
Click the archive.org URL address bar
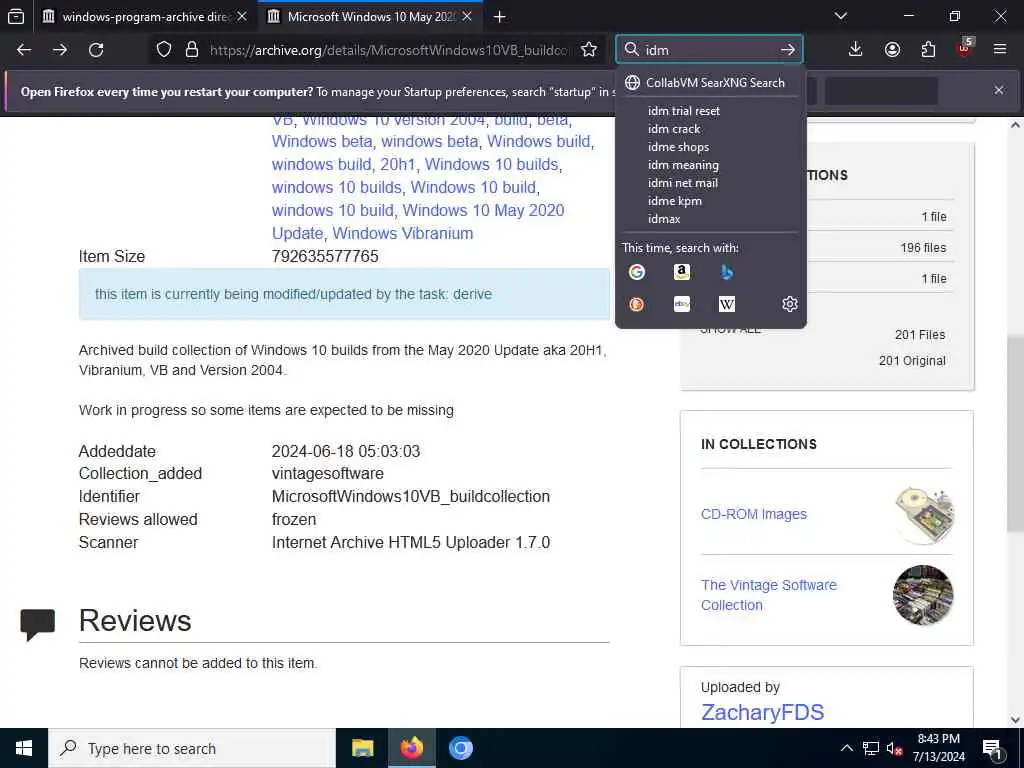tap(389, 50)
